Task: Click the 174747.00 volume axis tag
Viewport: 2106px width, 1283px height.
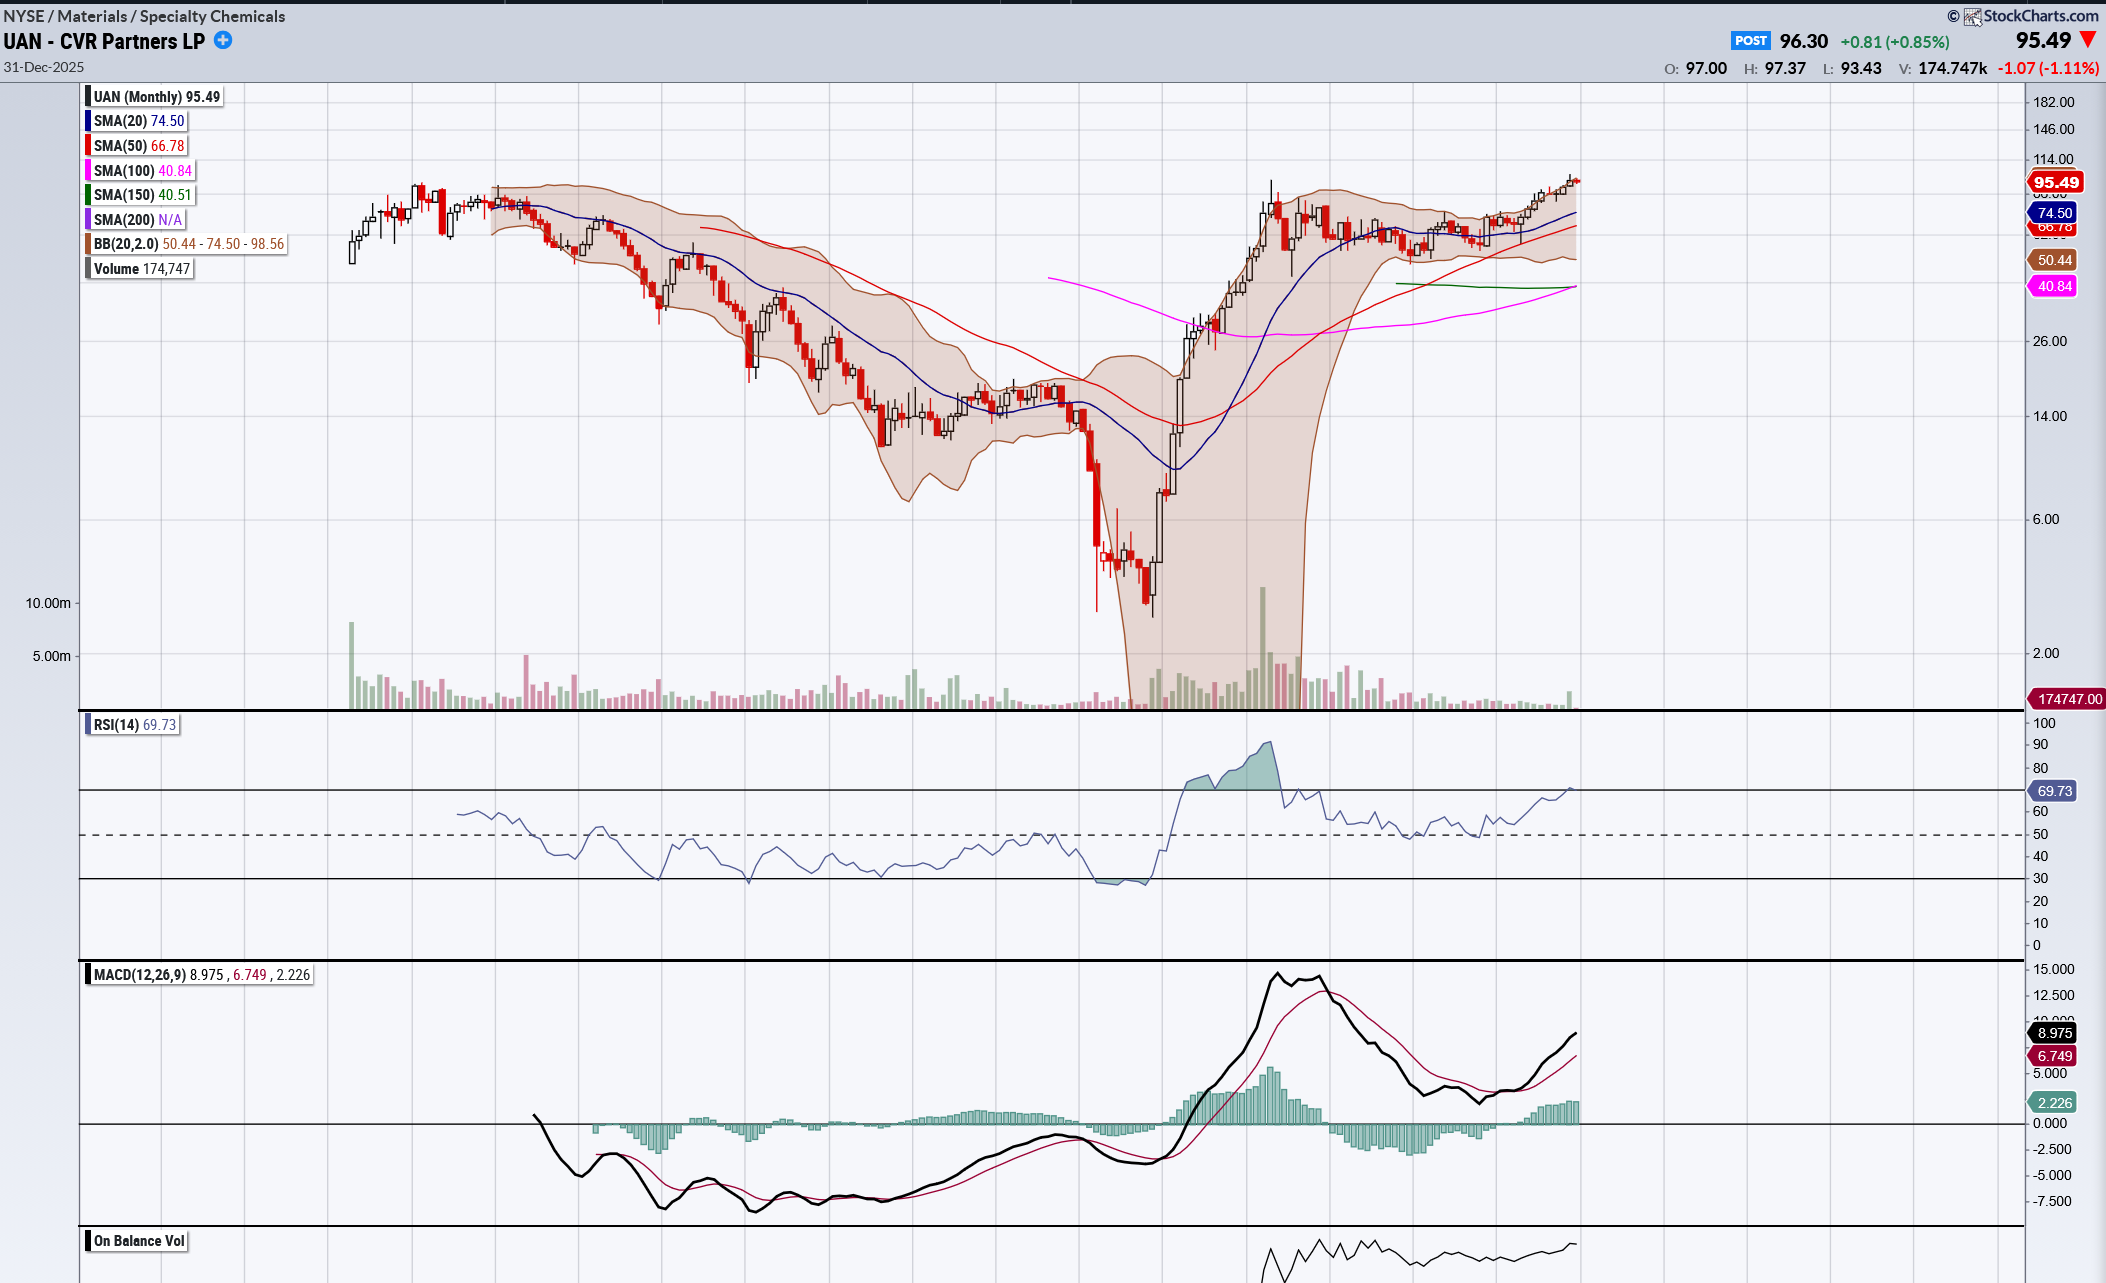Action: (x=2069, y=699)
